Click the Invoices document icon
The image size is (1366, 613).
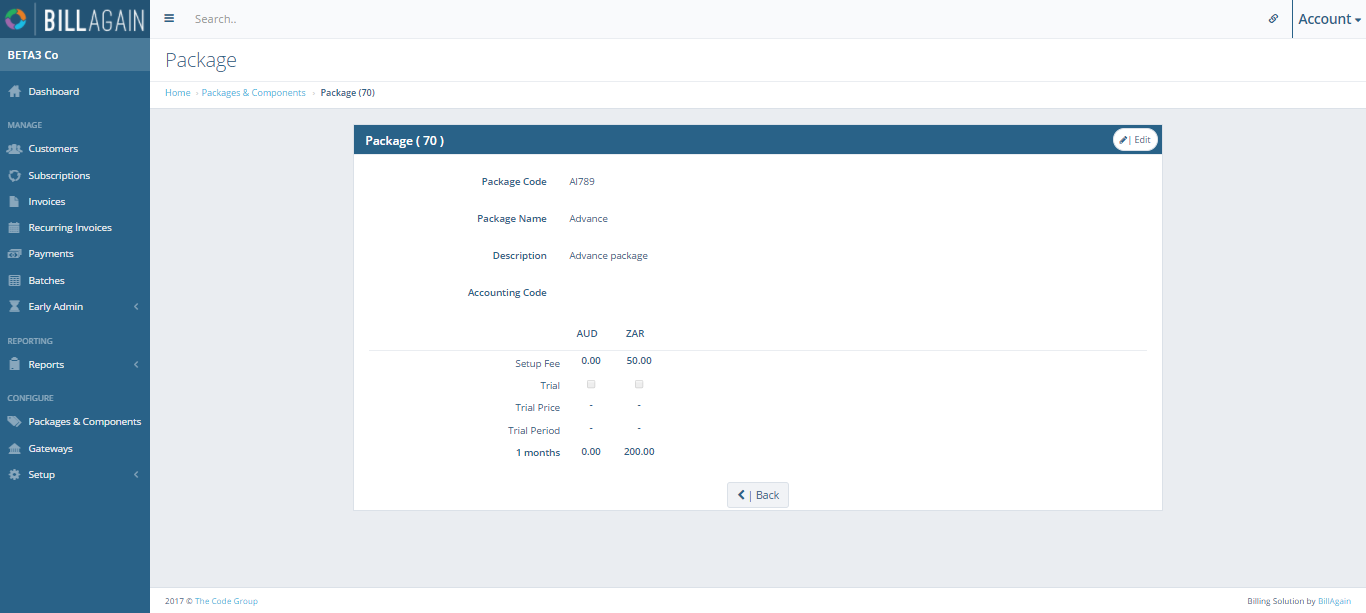pyautogui.click(x=15, y=202)
